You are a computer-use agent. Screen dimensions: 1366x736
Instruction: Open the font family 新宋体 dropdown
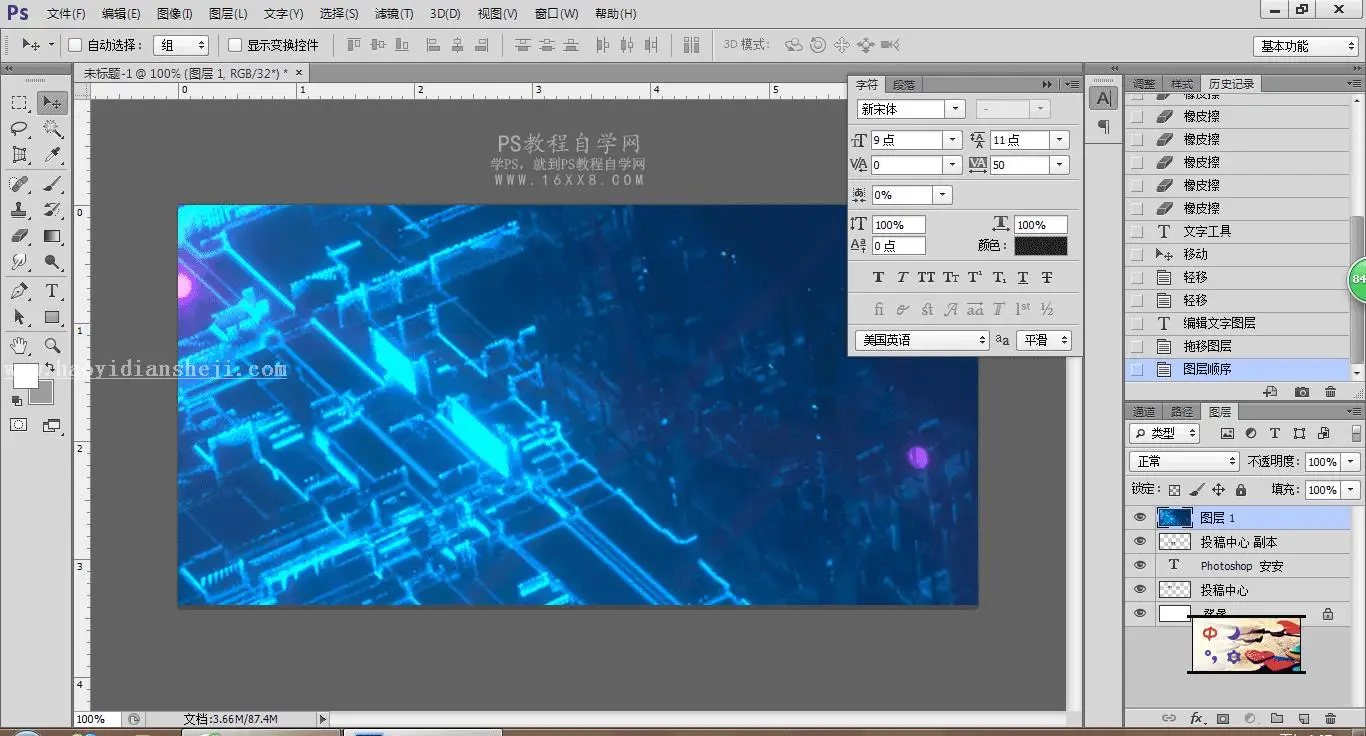955,109
